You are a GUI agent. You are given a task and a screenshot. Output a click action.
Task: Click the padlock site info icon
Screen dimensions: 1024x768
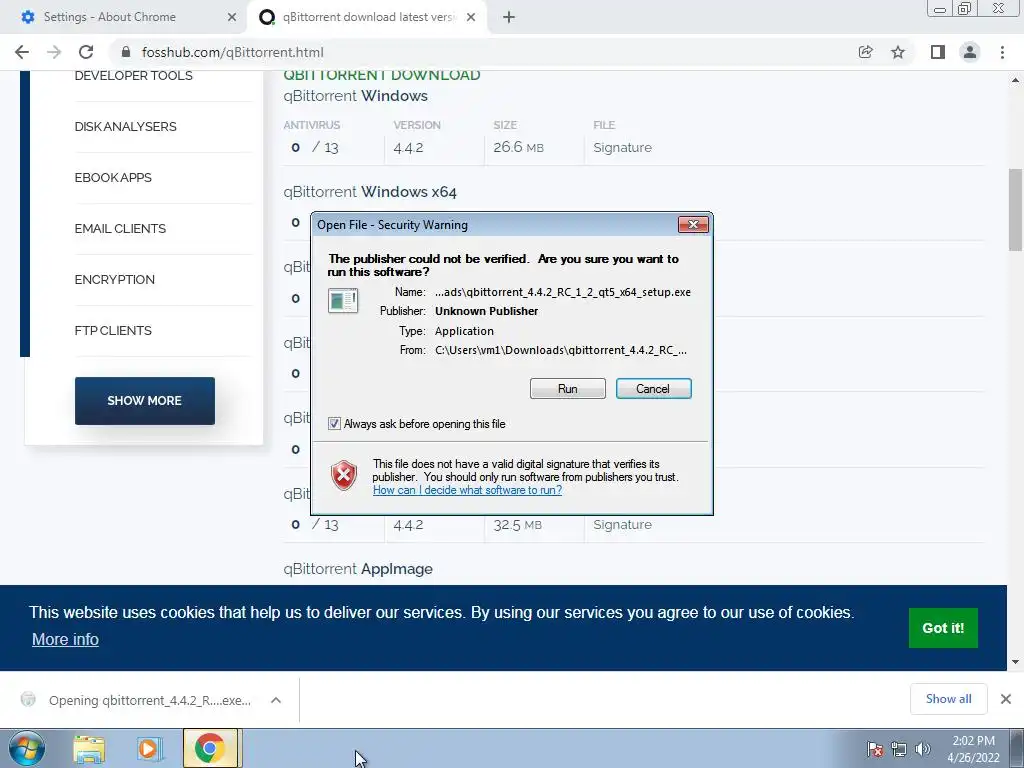[x=126, y=52]
